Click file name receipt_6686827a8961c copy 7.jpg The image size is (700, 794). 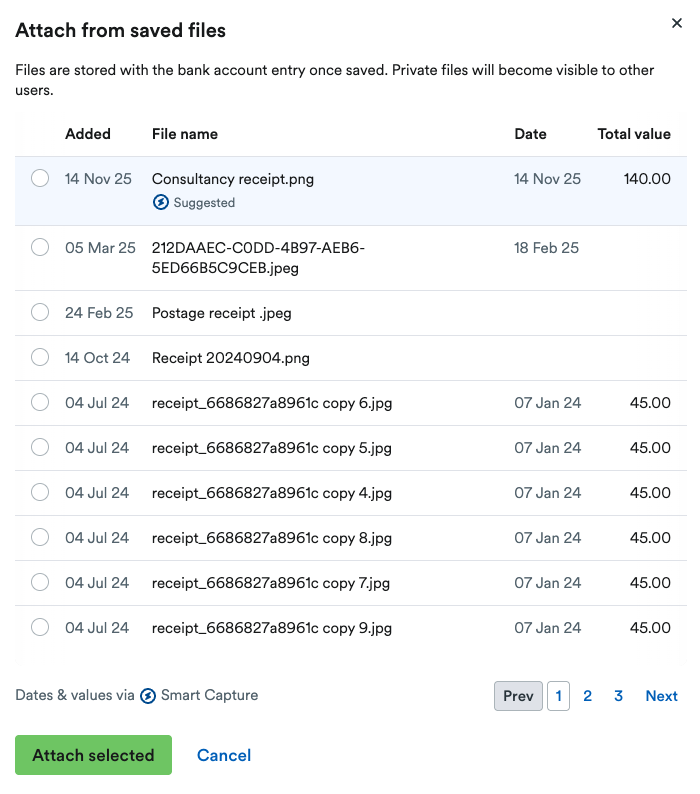[x=271, y=583]
